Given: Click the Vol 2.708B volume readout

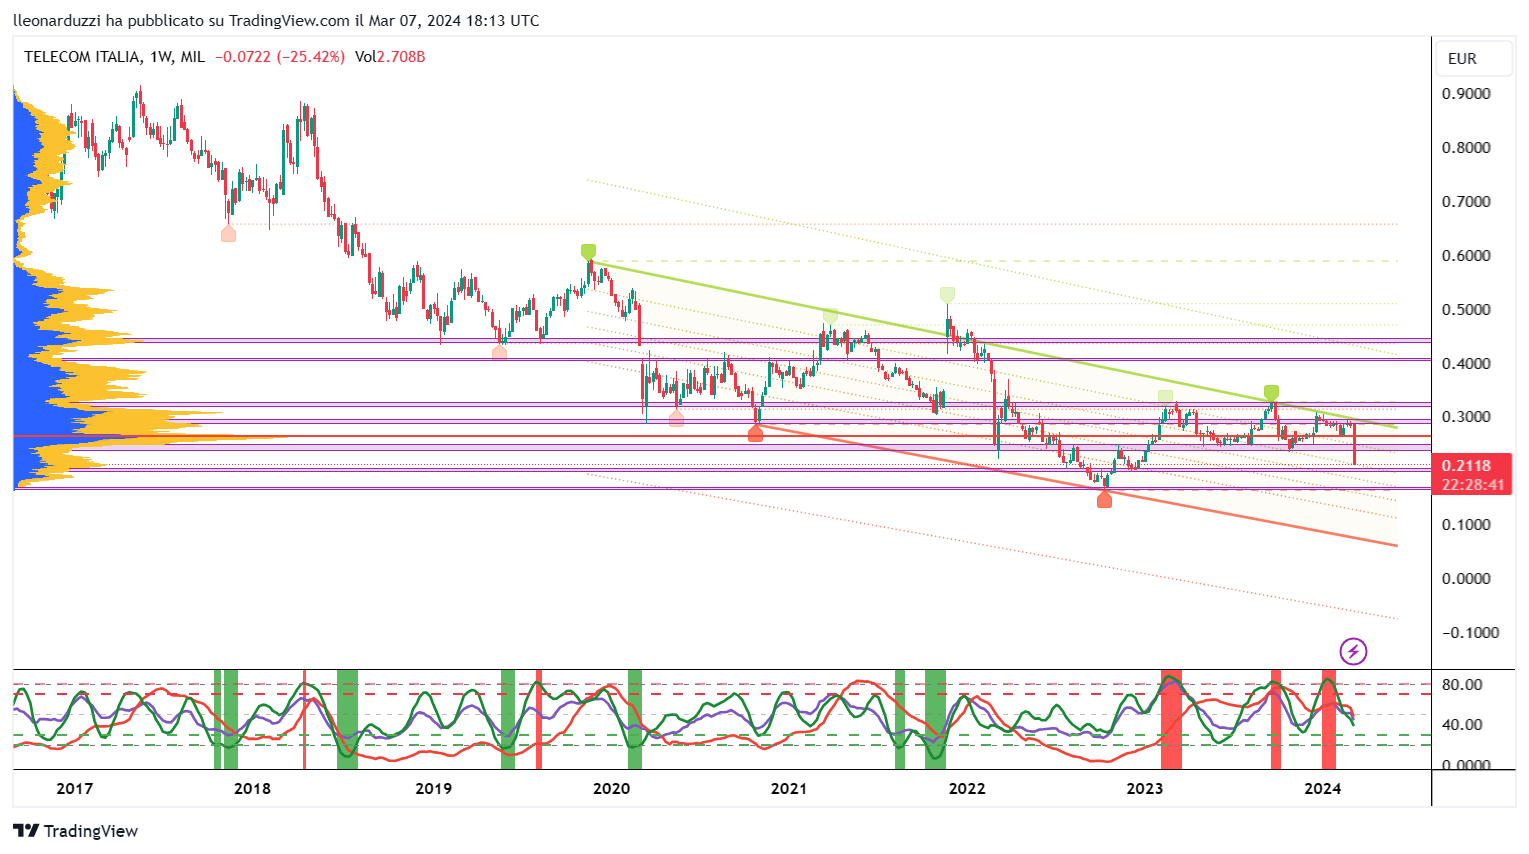Looking at the screenshot, I should 390,57.
